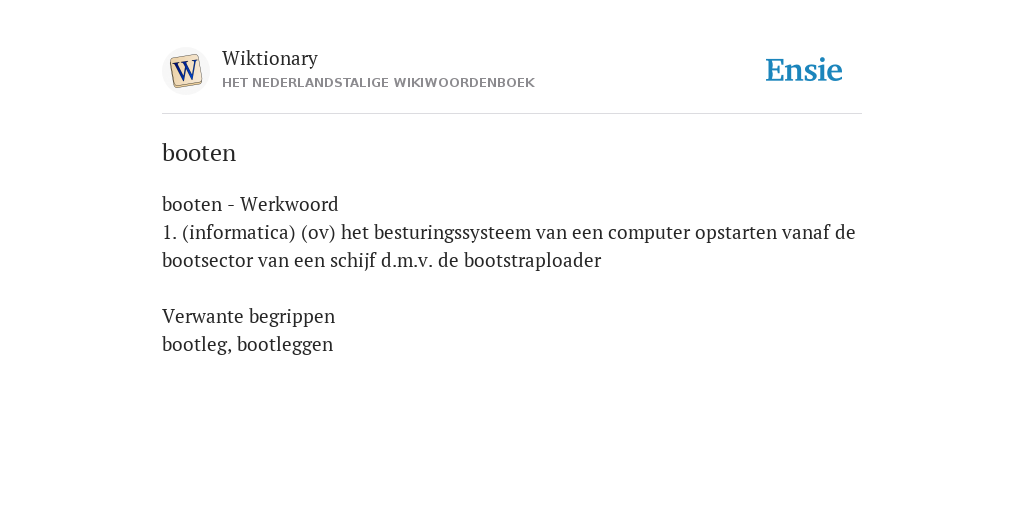Select the 'booten - Werkwoord' line

250,204
